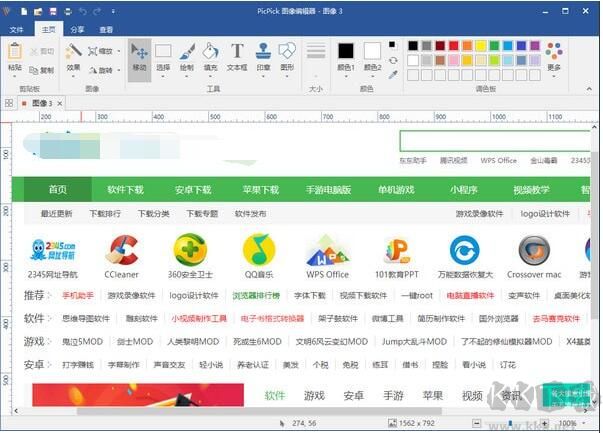Select the Stamp tool
This screenshot has width=603, height=433.
pyautogui.click(x=263, y=51)
